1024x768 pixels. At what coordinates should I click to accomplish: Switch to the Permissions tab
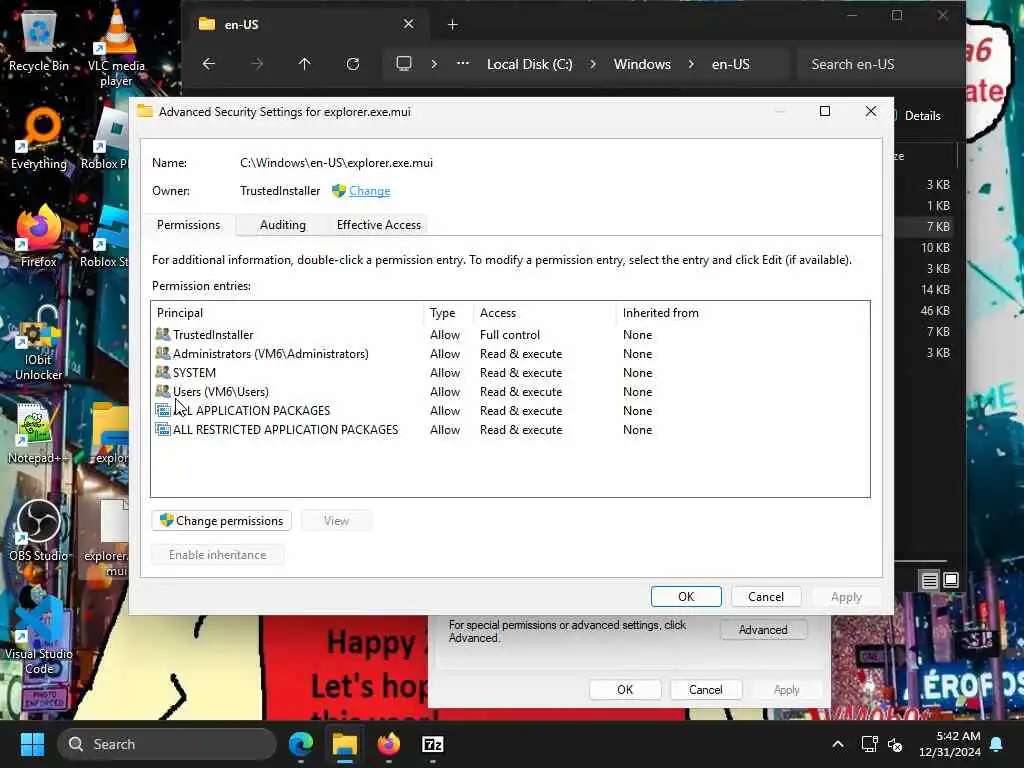[188, 225]
